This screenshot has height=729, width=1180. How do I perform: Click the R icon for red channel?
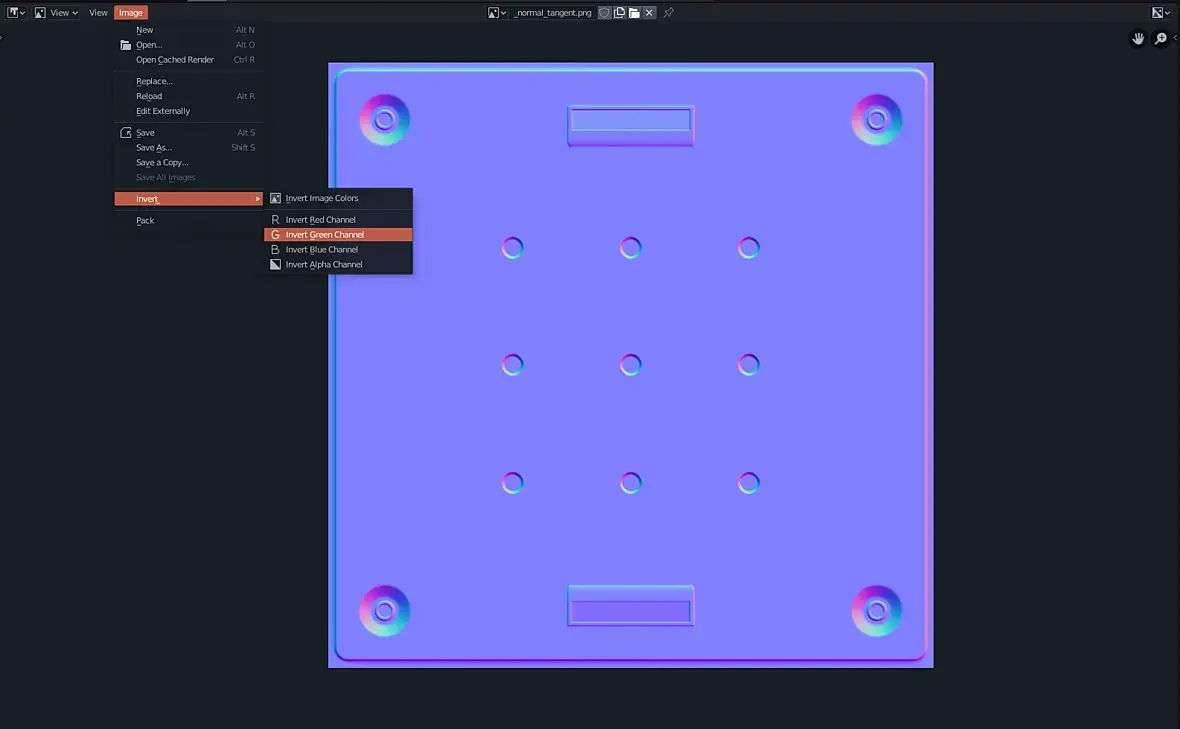tap(275, 220)
